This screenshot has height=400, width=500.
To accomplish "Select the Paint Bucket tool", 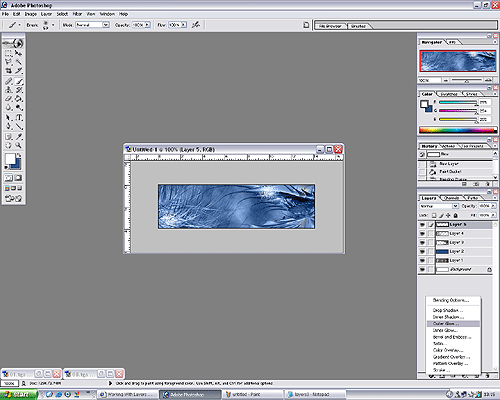I will click(19, 99).
